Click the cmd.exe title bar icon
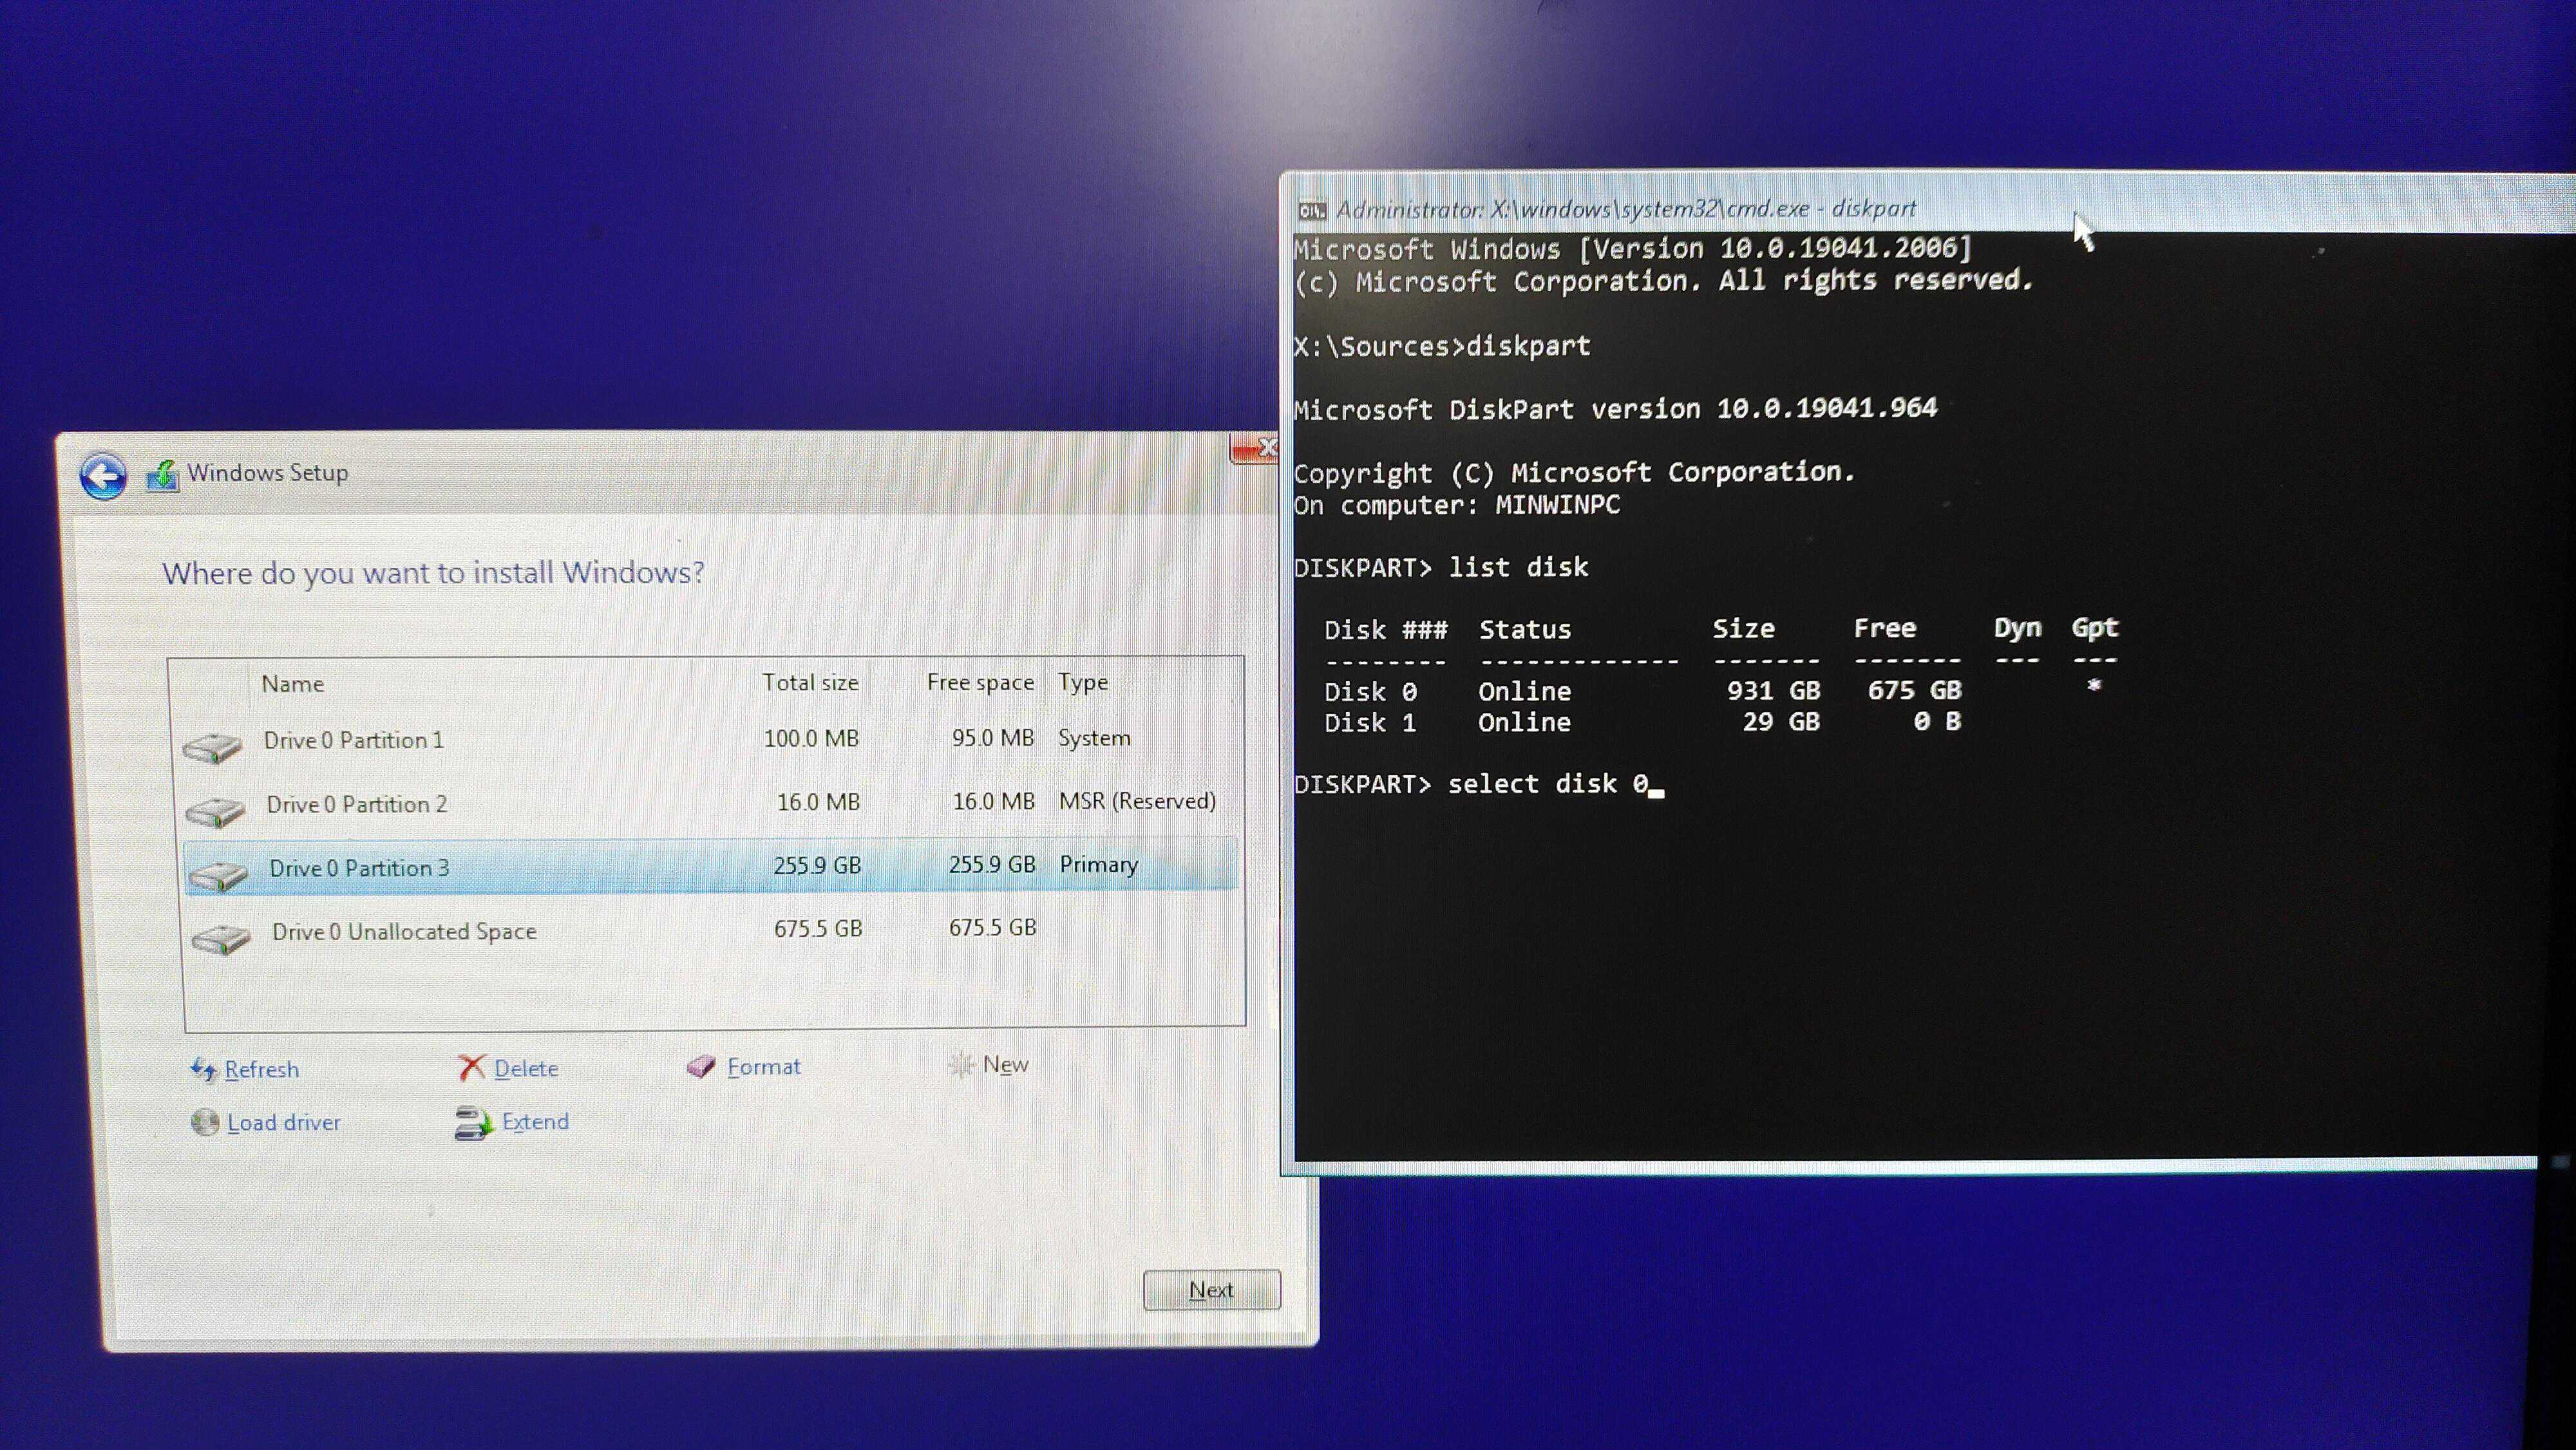 (x=1311, y=210)
